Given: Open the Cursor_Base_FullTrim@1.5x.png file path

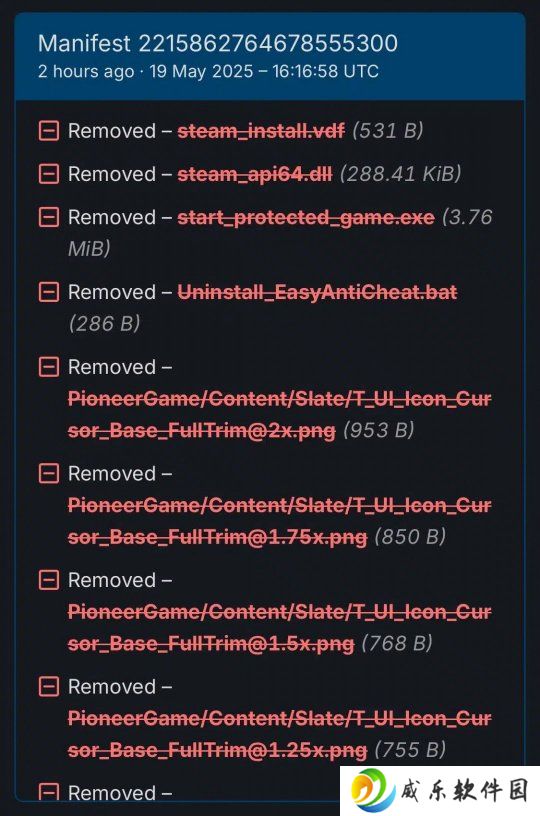Looking at the screenshot, I should click(279, 628).
